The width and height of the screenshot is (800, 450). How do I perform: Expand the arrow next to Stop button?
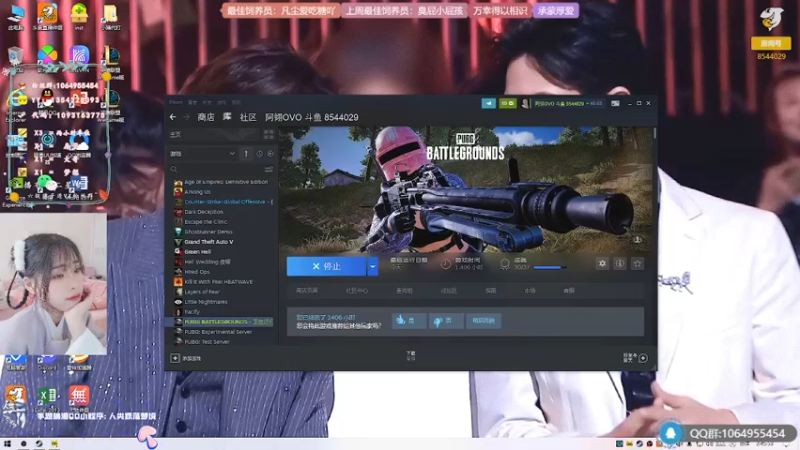pos(372,266)
